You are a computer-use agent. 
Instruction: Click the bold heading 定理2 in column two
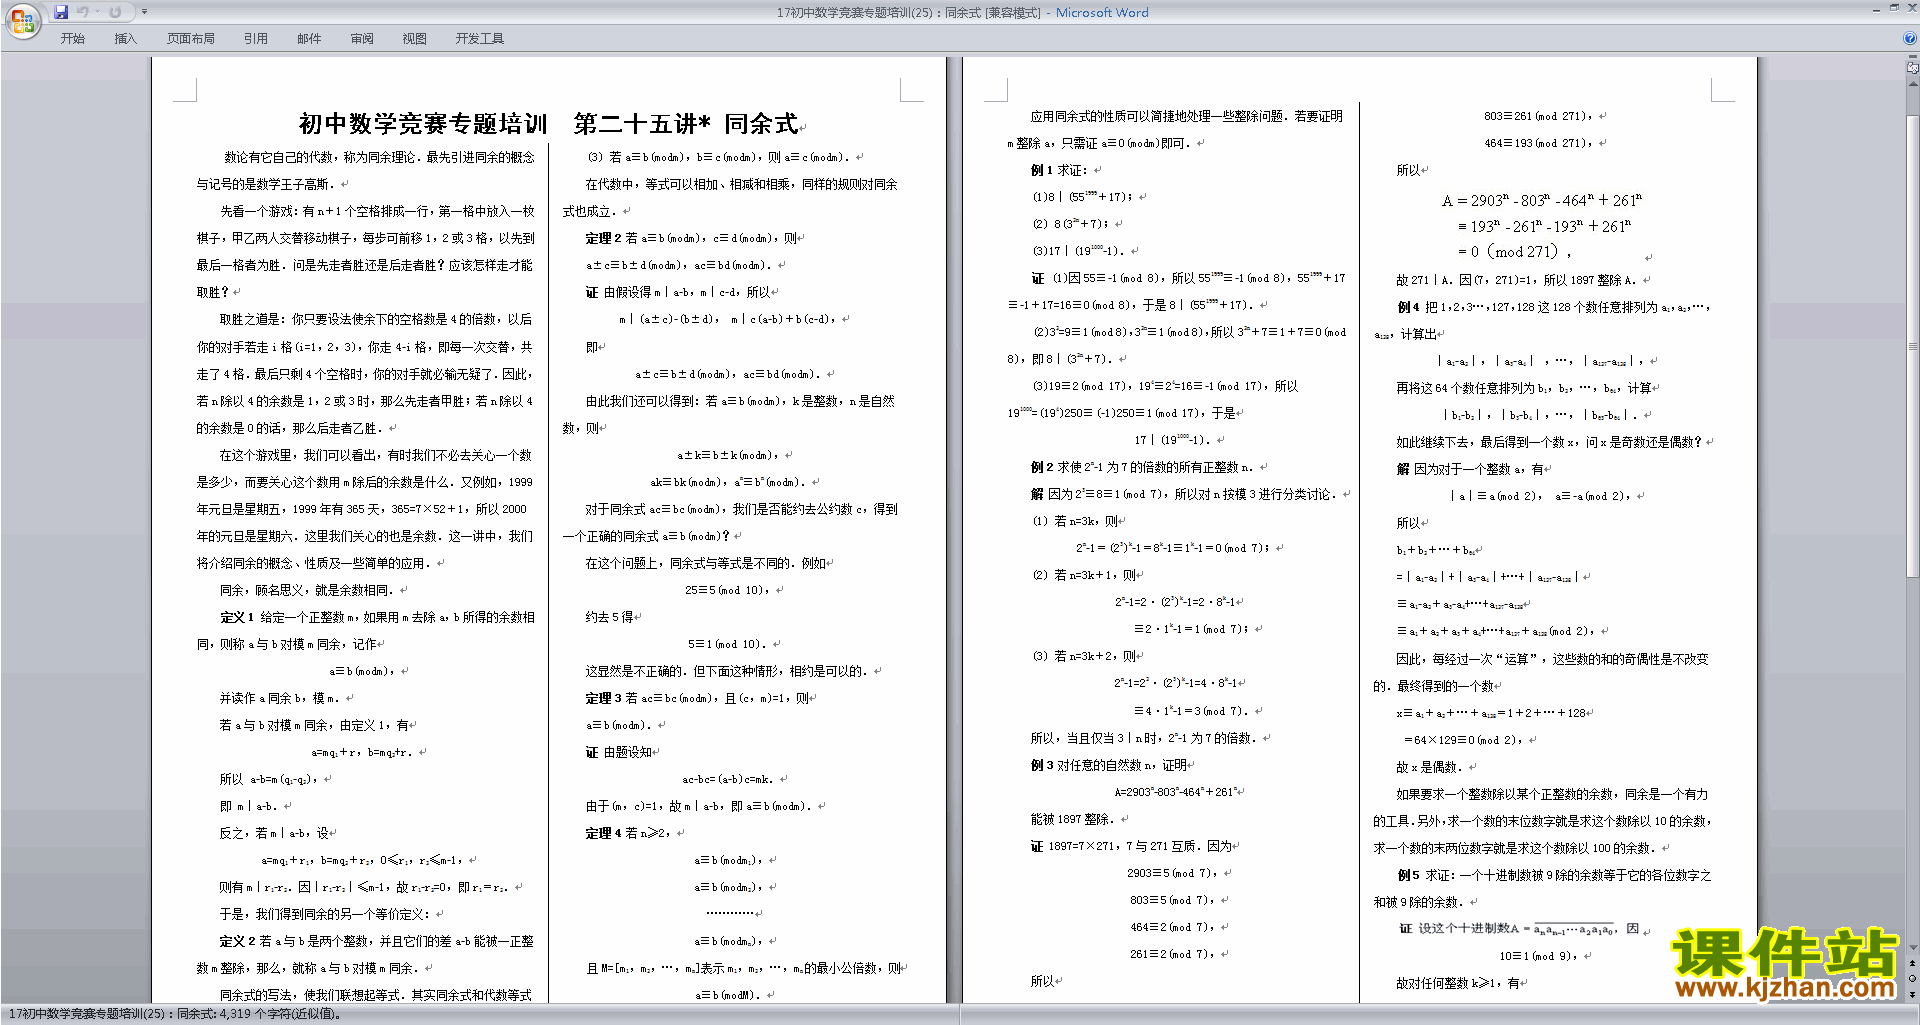click(603, 239)
